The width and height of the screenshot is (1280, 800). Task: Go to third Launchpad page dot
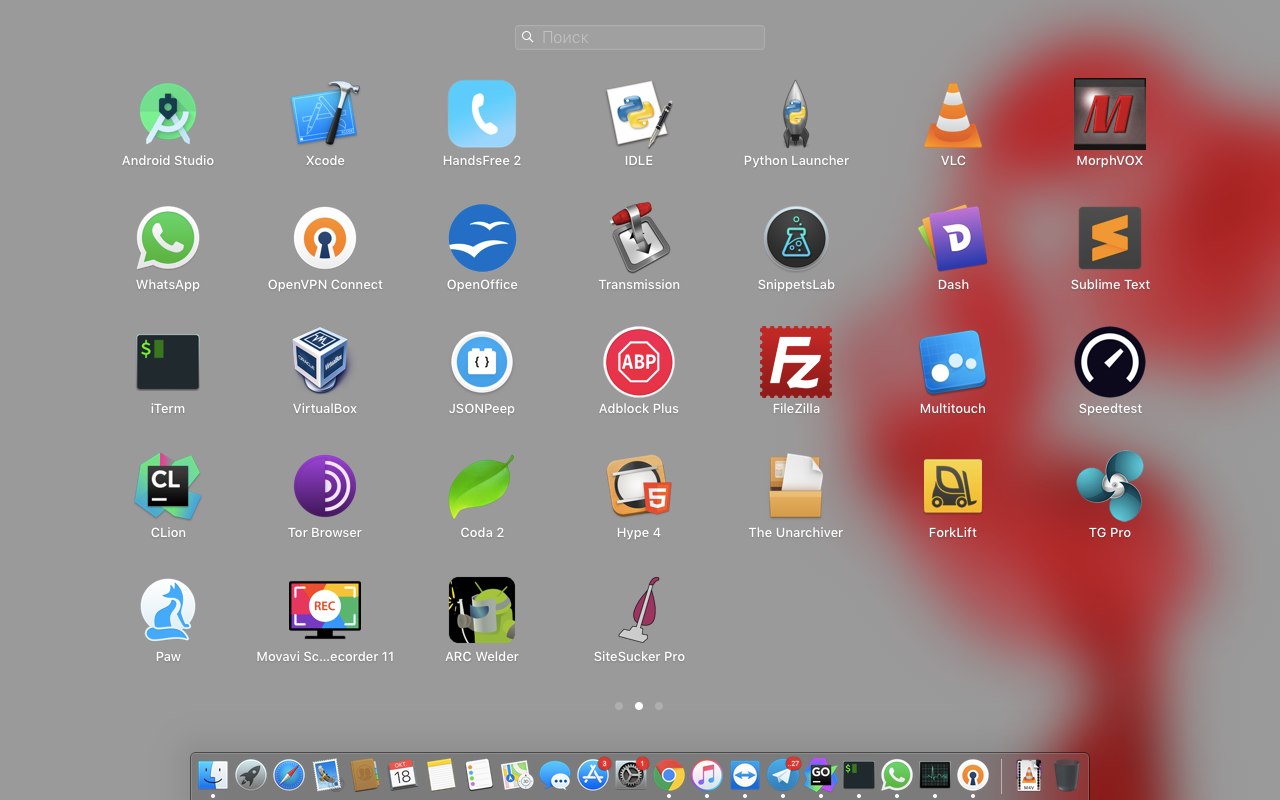click(659, 706)
